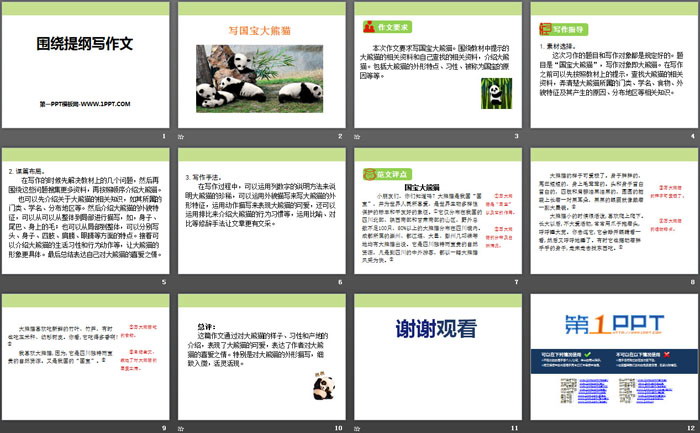Click the animation star icon under slide 3
This screenshot has height=433, width=700.
pyautogui.click(x=357, y=137)
